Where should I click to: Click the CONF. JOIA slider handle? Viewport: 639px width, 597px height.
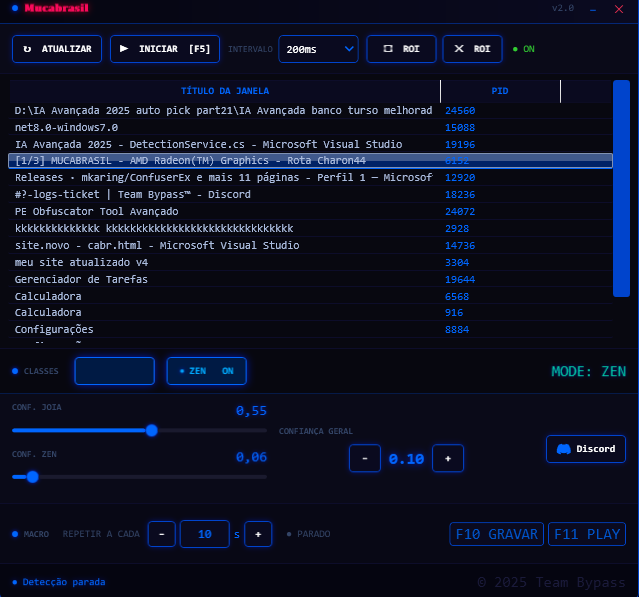pyautogui.click(x=152, y=430)
